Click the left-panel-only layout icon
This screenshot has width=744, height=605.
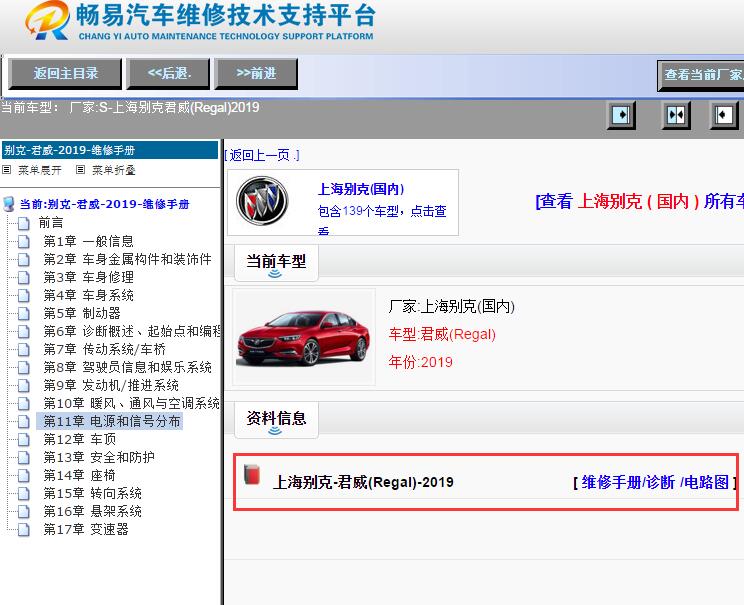tap(621, 115)
